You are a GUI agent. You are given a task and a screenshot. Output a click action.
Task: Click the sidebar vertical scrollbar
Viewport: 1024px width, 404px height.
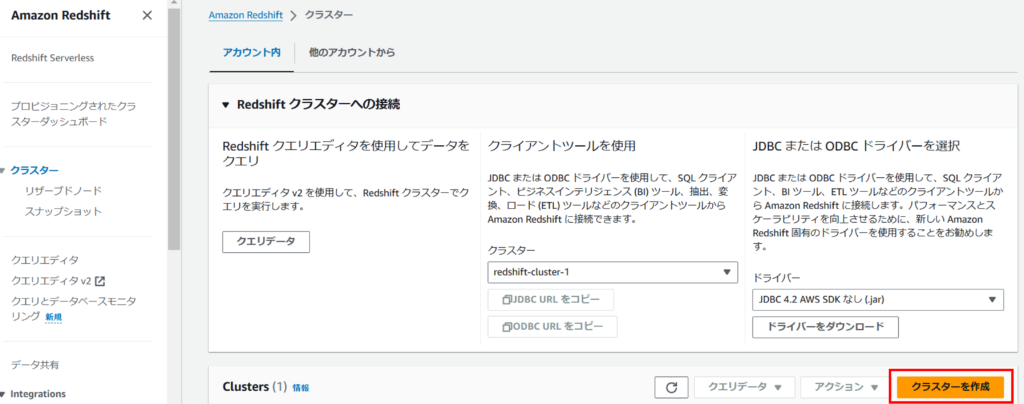pos(173,131)
